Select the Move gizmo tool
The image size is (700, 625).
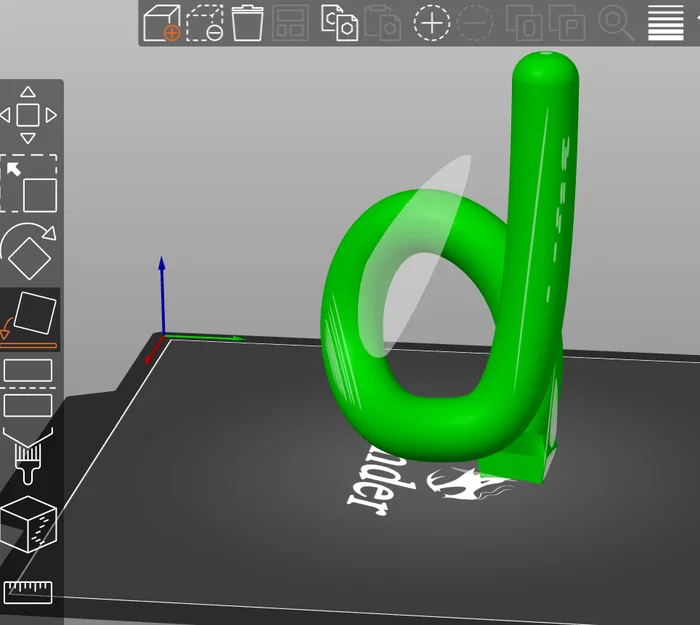(28, 115)
